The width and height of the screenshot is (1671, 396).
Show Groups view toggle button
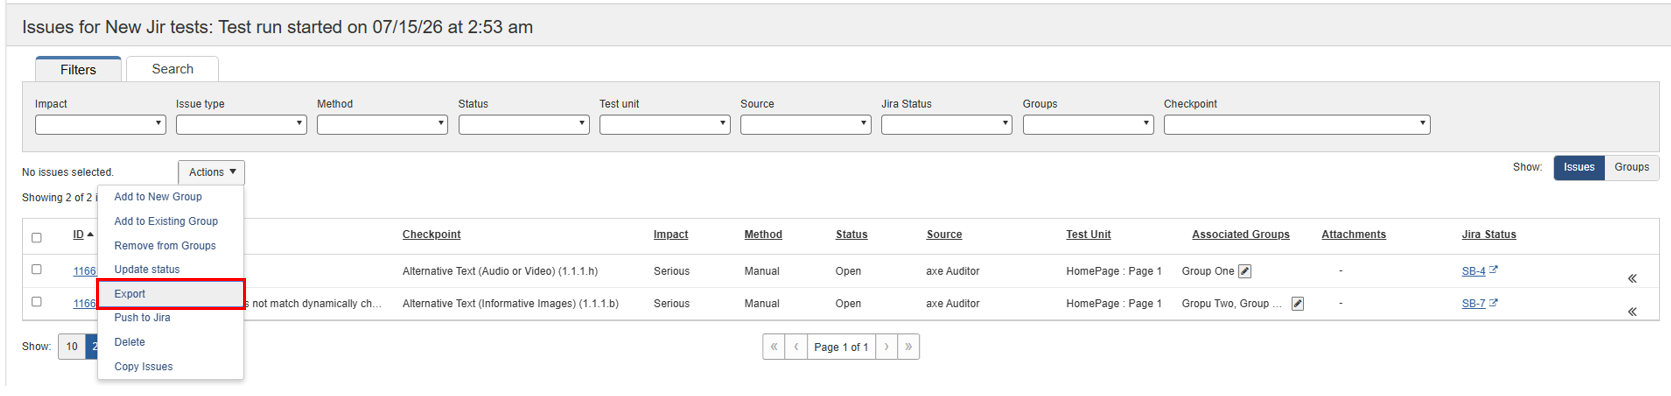coord(1632,167)
